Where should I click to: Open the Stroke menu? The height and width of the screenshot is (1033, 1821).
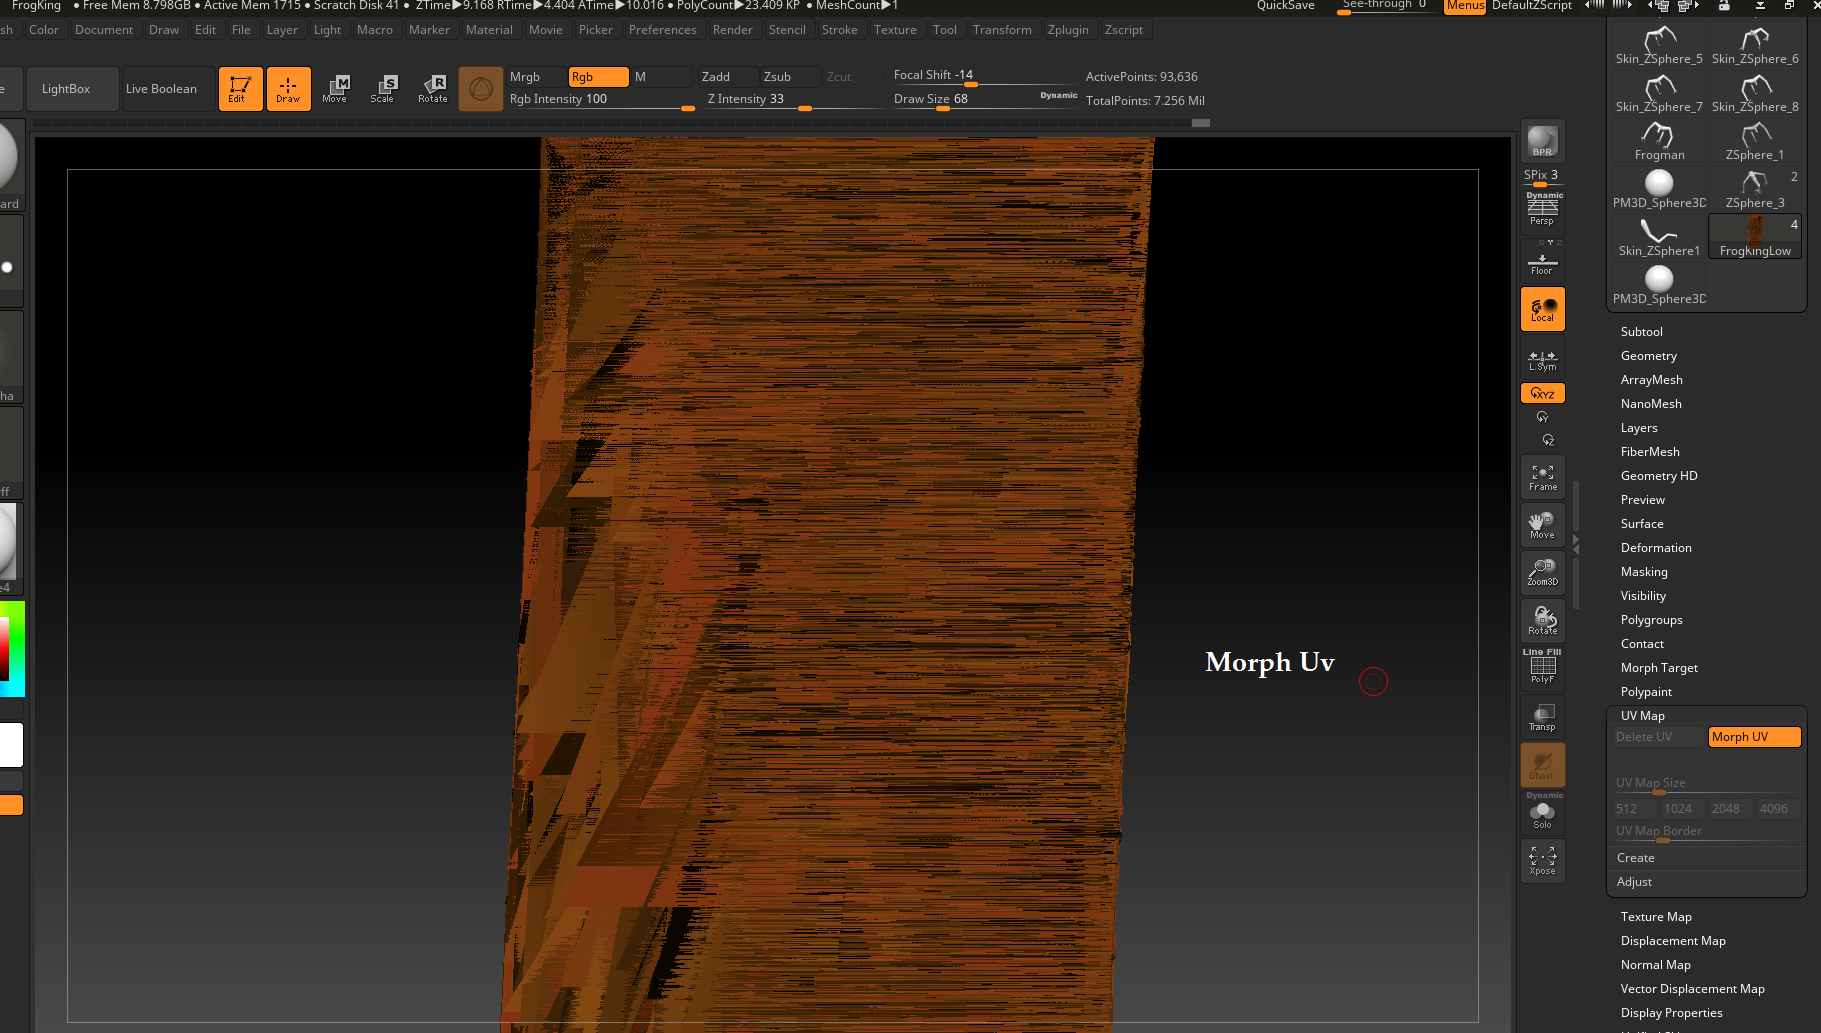tap(839, 30)
